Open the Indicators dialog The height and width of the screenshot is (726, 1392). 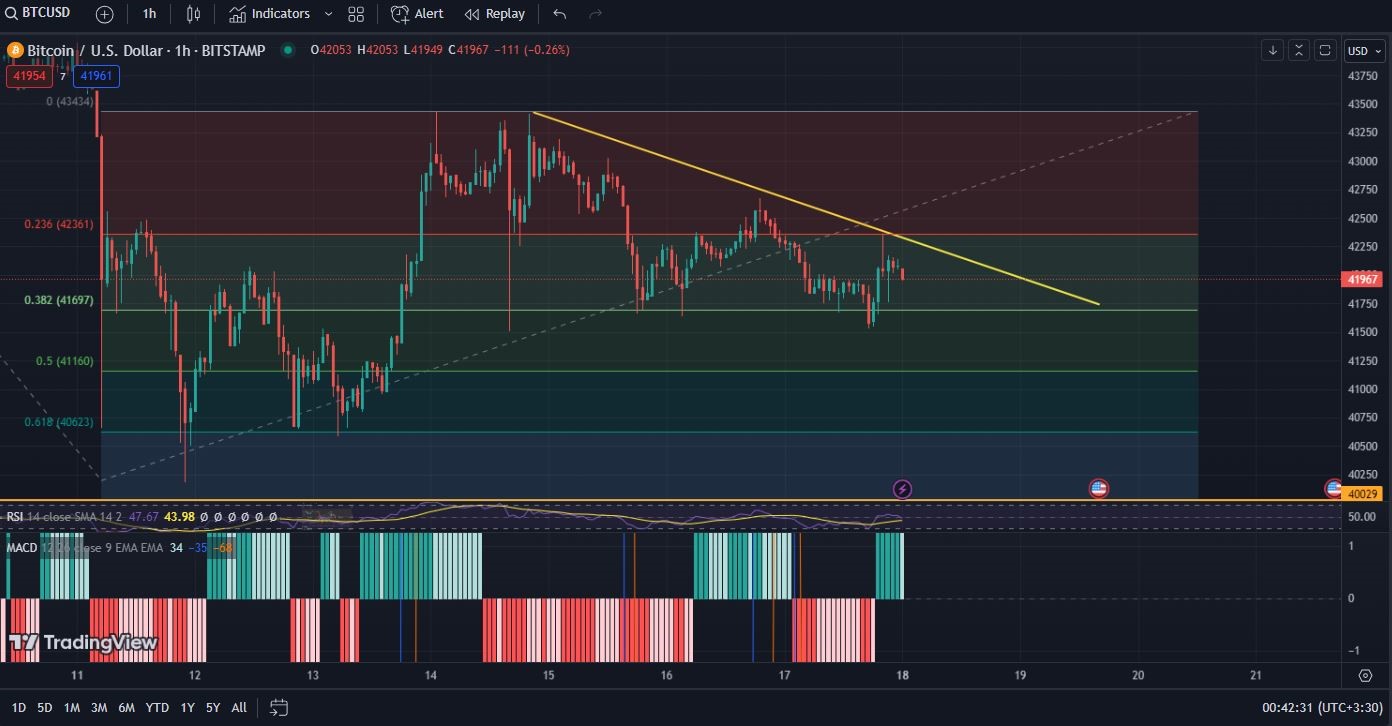click(x=269, y=14)
